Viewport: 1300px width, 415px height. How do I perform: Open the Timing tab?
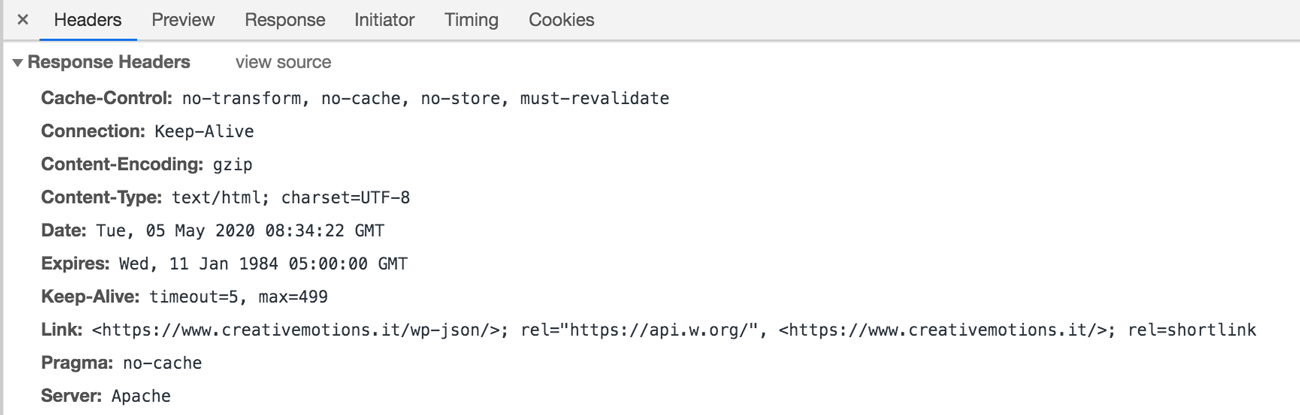tap(471, 20)
